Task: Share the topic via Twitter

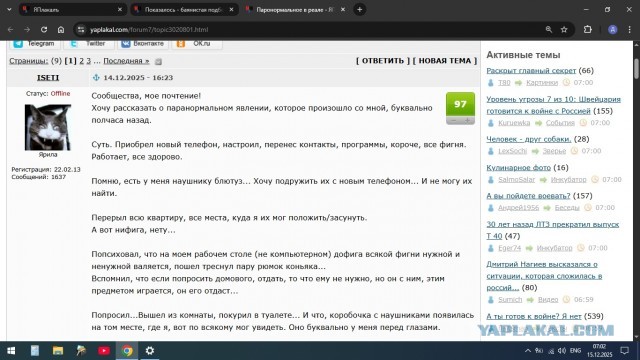Action: pyautogui.click(x=89, y=43)
